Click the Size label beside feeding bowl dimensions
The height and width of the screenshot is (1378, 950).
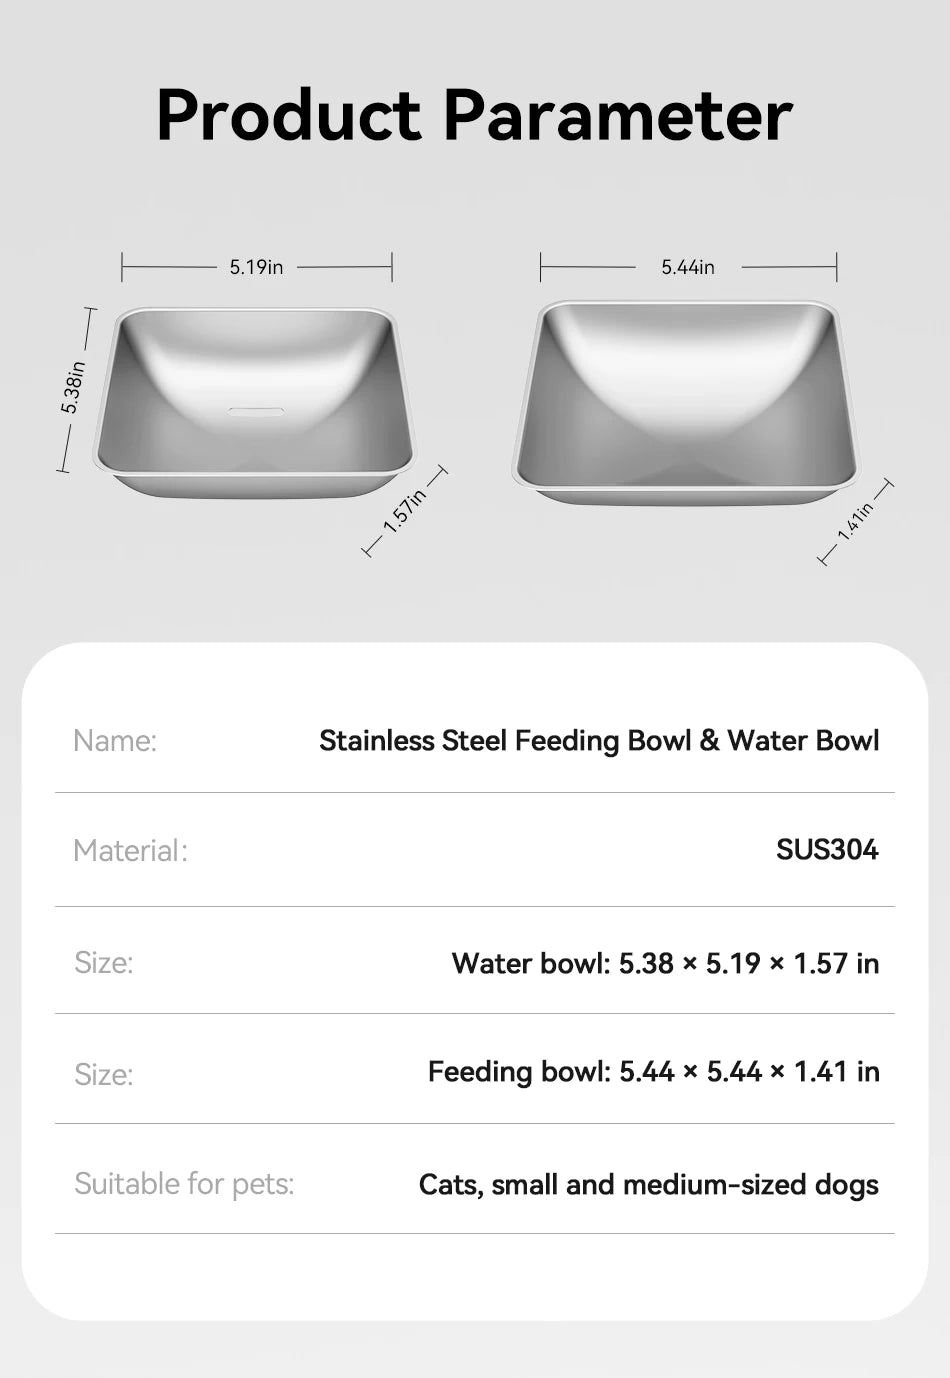point(104,1074)
